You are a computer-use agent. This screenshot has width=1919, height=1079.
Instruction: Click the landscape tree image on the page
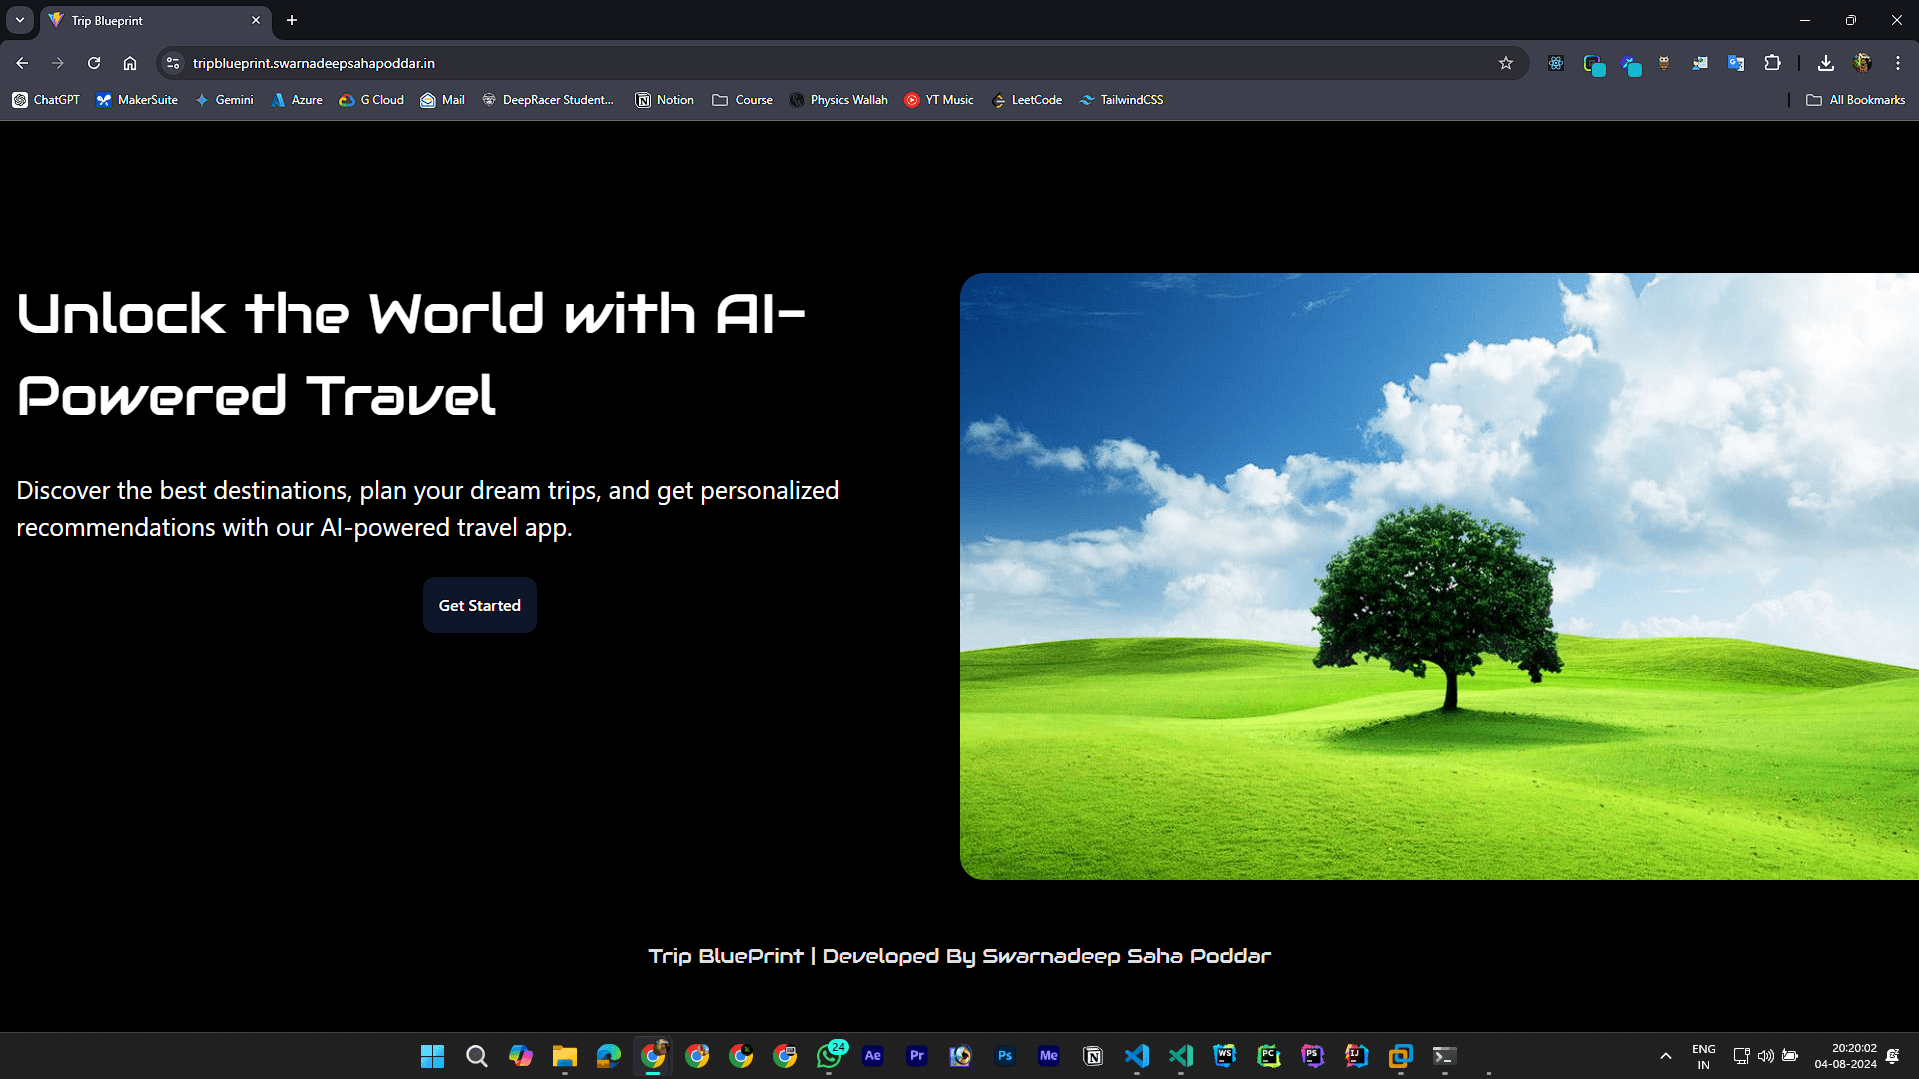[x=1440, y=575]
